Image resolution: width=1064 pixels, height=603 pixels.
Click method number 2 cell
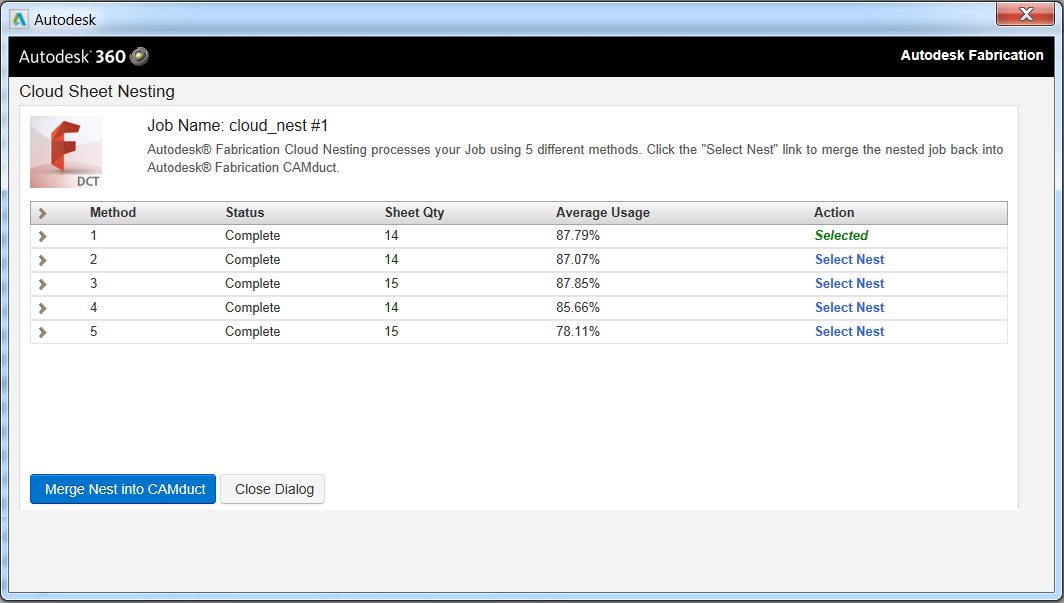pyautogui.click(x=94, y=260)
